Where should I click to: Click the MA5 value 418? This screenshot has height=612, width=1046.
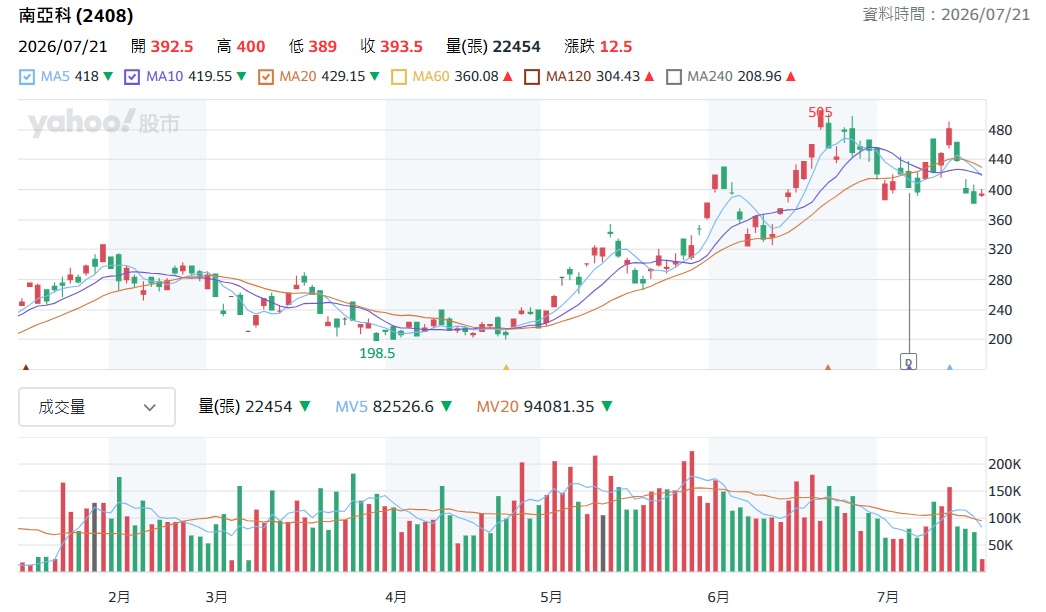pyautogui.click(x=87, y=76)
